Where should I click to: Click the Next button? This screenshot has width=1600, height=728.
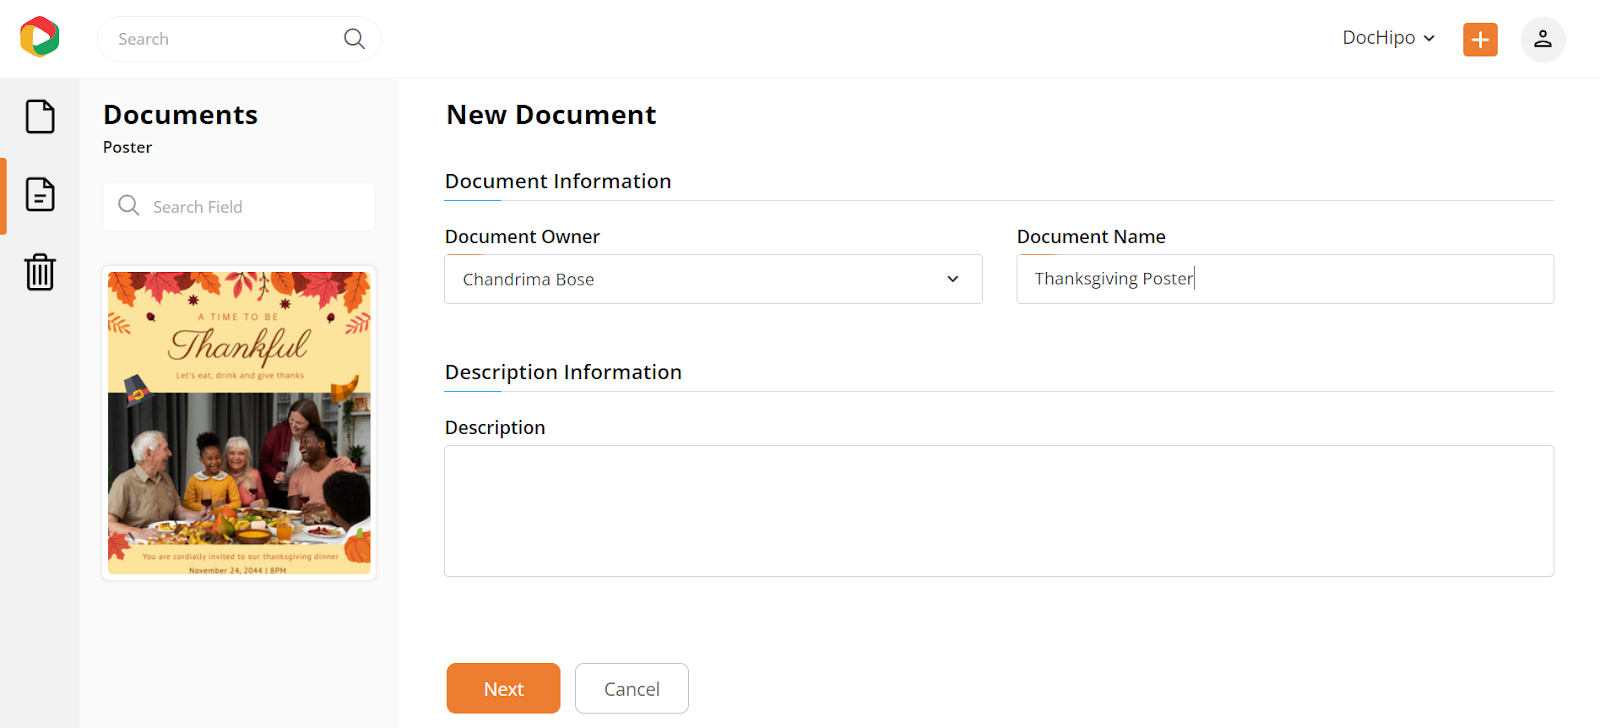(x=503, y=688)
